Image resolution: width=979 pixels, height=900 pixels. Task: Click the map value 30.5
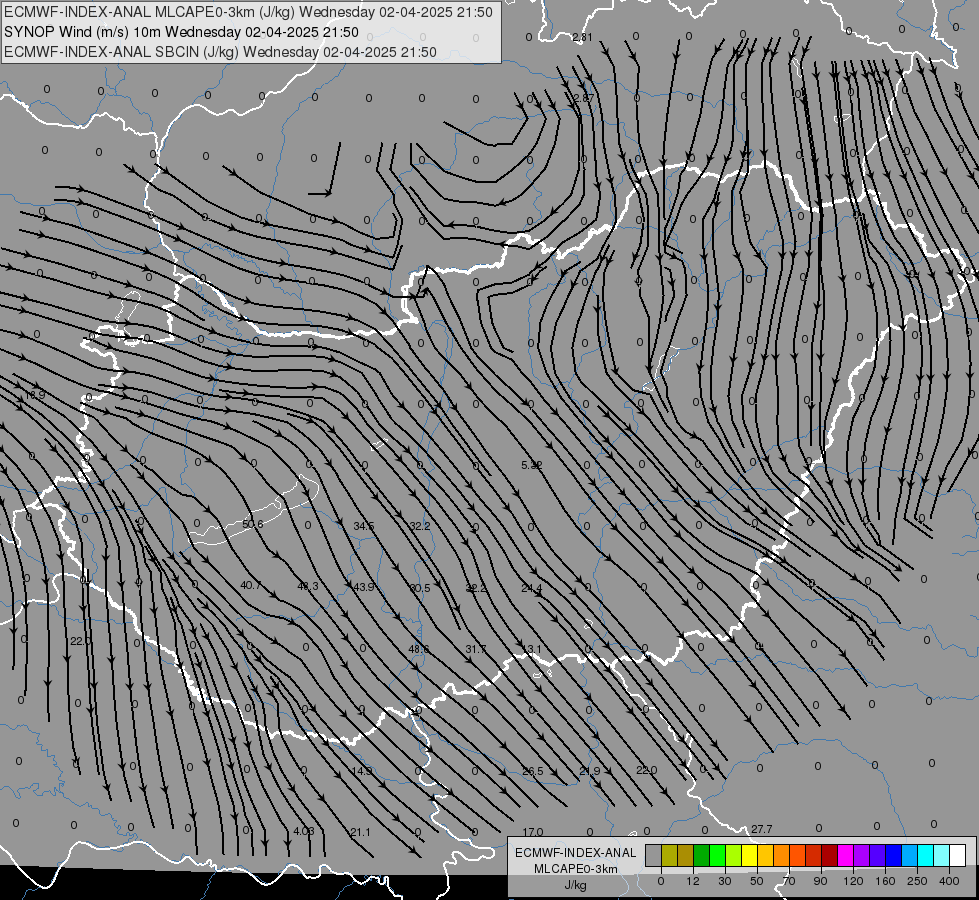tap(420, 588)
